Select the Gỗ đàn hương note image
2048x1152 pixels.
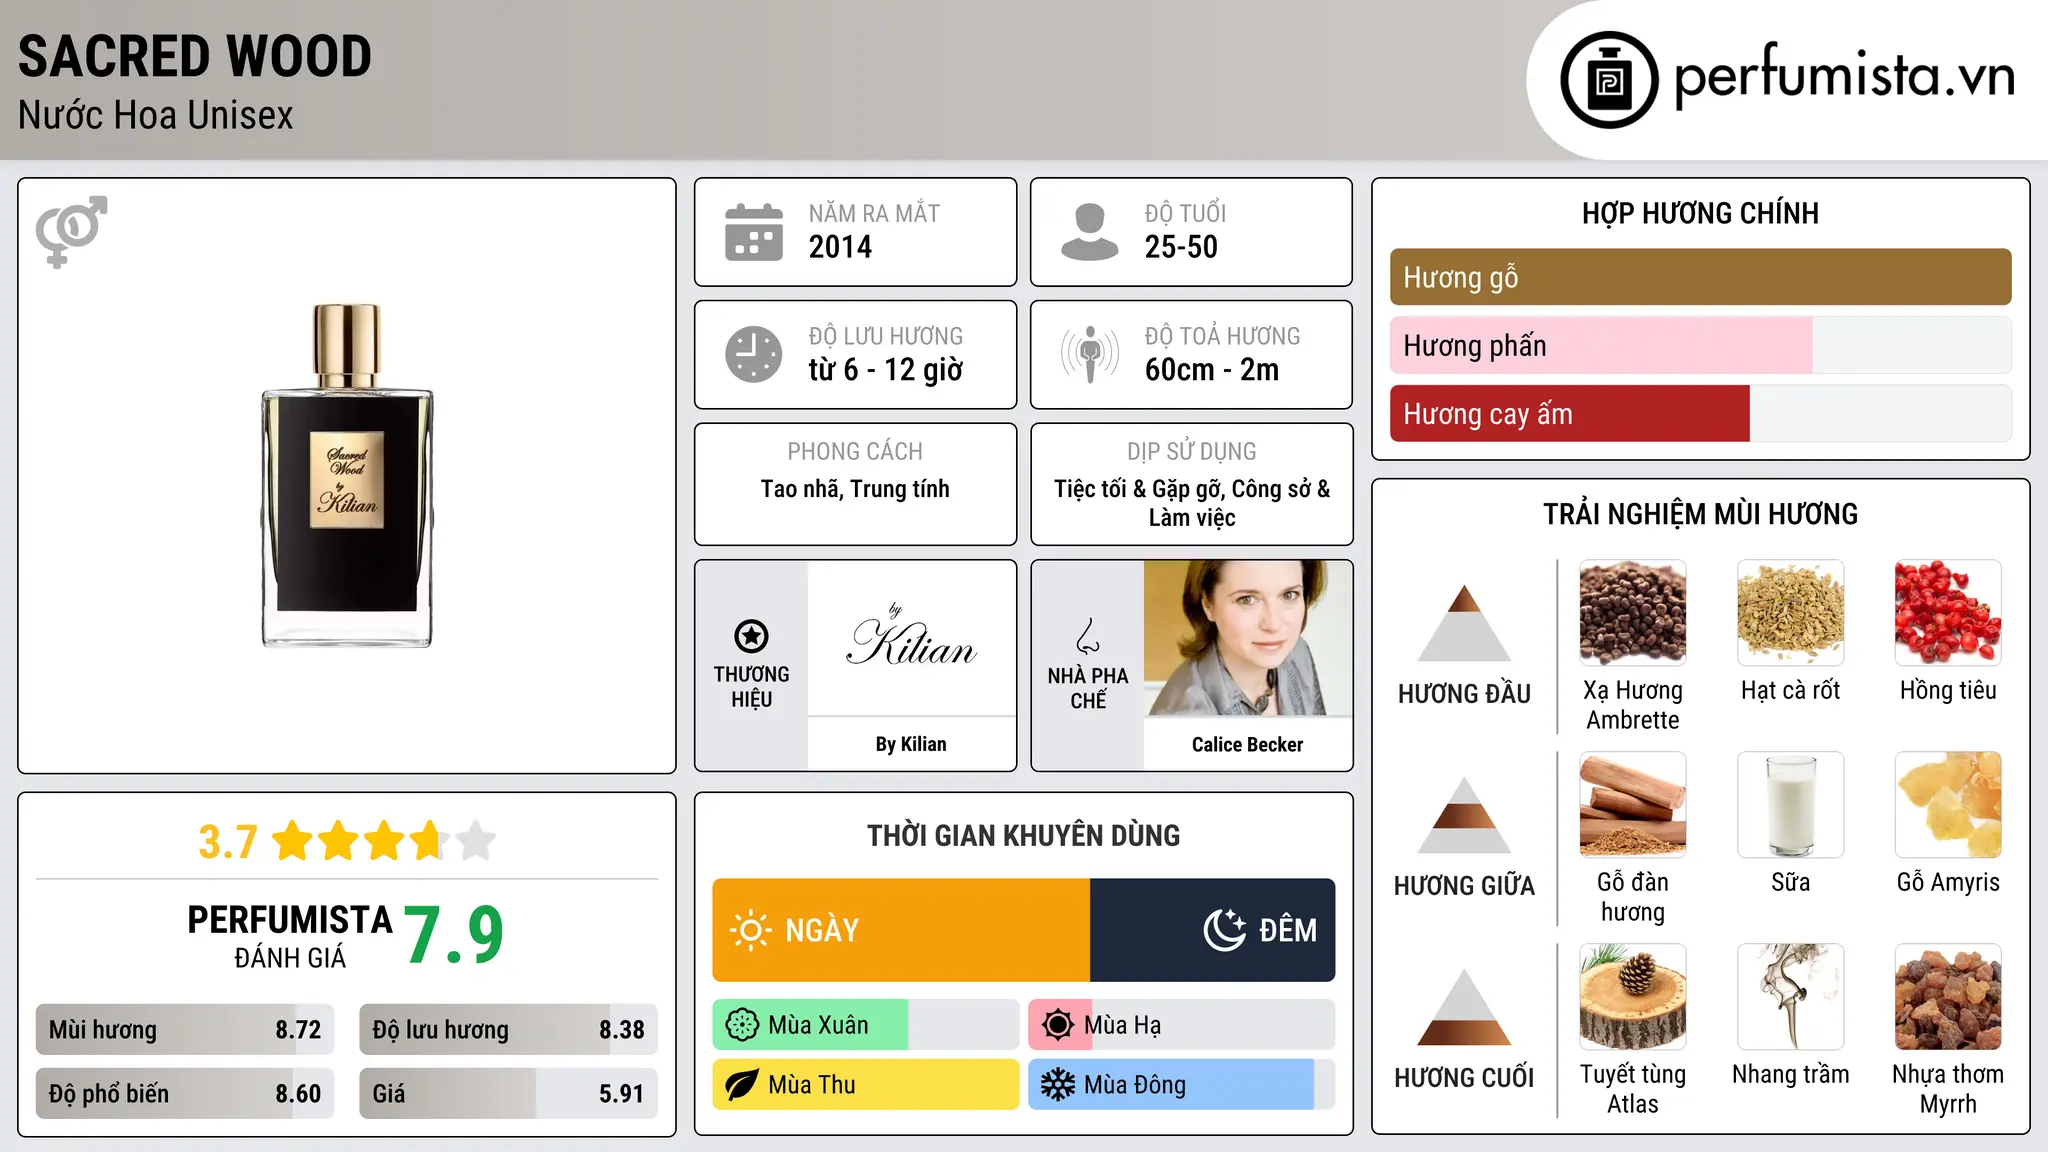(1633, 805)
